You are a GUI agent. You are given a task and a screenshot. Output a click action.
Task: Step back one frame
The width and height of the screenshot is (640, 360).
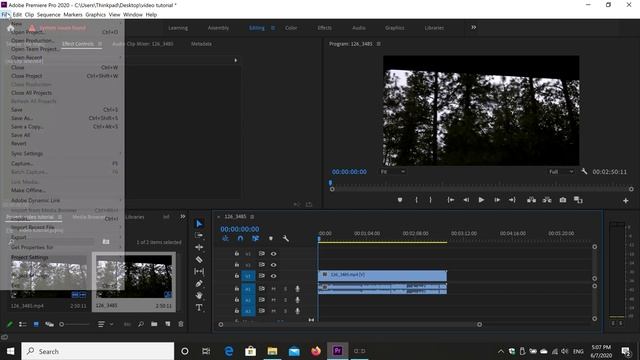[466, 200]
